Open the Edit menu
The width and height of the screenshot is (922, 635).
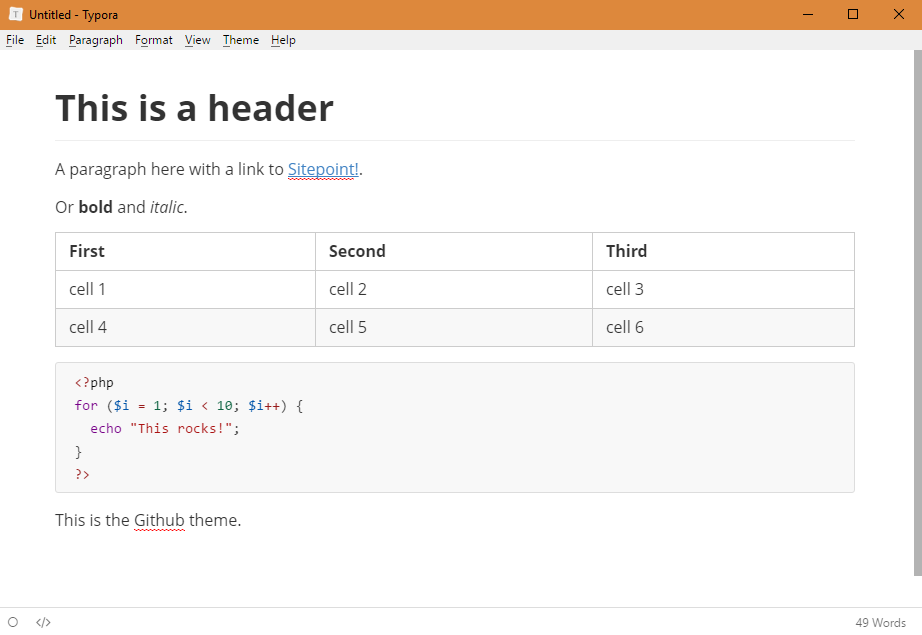point(46,40)
